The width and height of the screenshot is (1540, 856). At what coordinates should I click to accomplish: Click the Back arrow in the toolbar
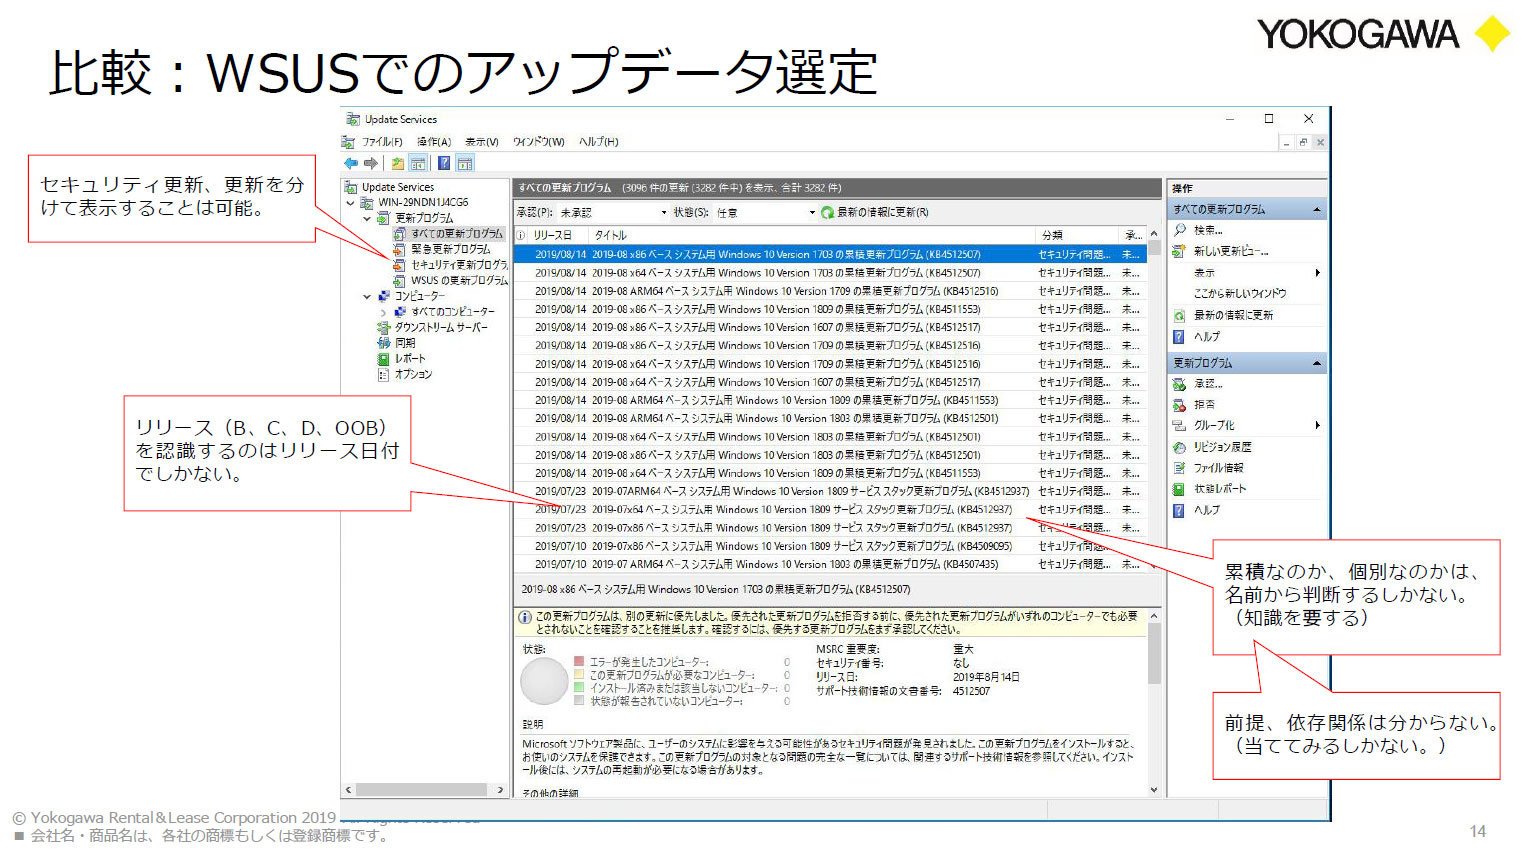coord(350,163)
